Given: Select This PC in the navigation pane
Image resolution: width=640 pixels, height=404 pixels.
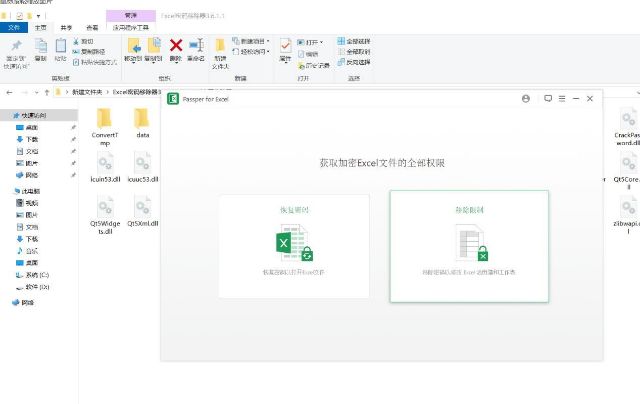Looking at the screenshot, I should point(27,191).
